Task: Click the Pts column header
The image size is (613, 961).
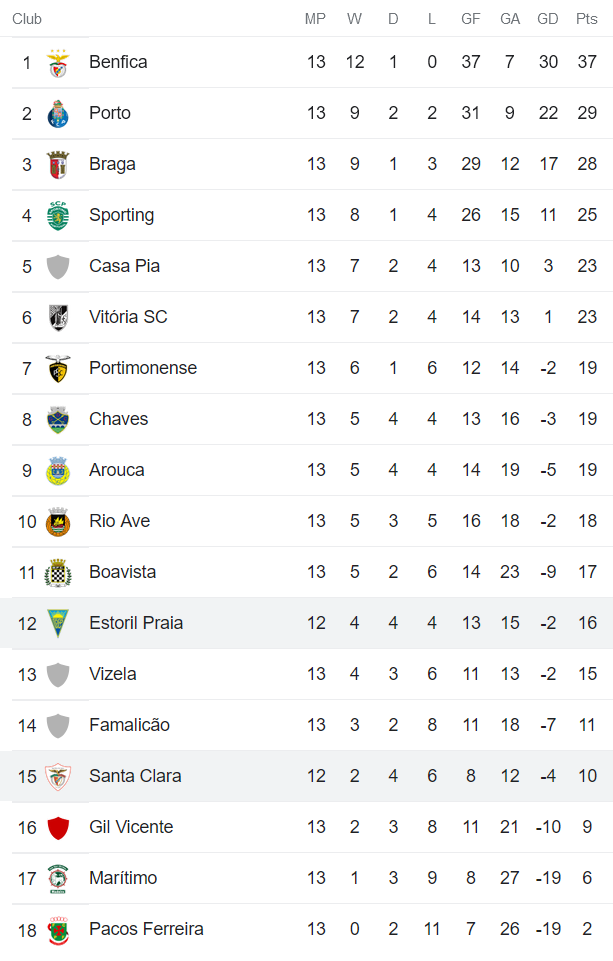Action: [587, 19]
